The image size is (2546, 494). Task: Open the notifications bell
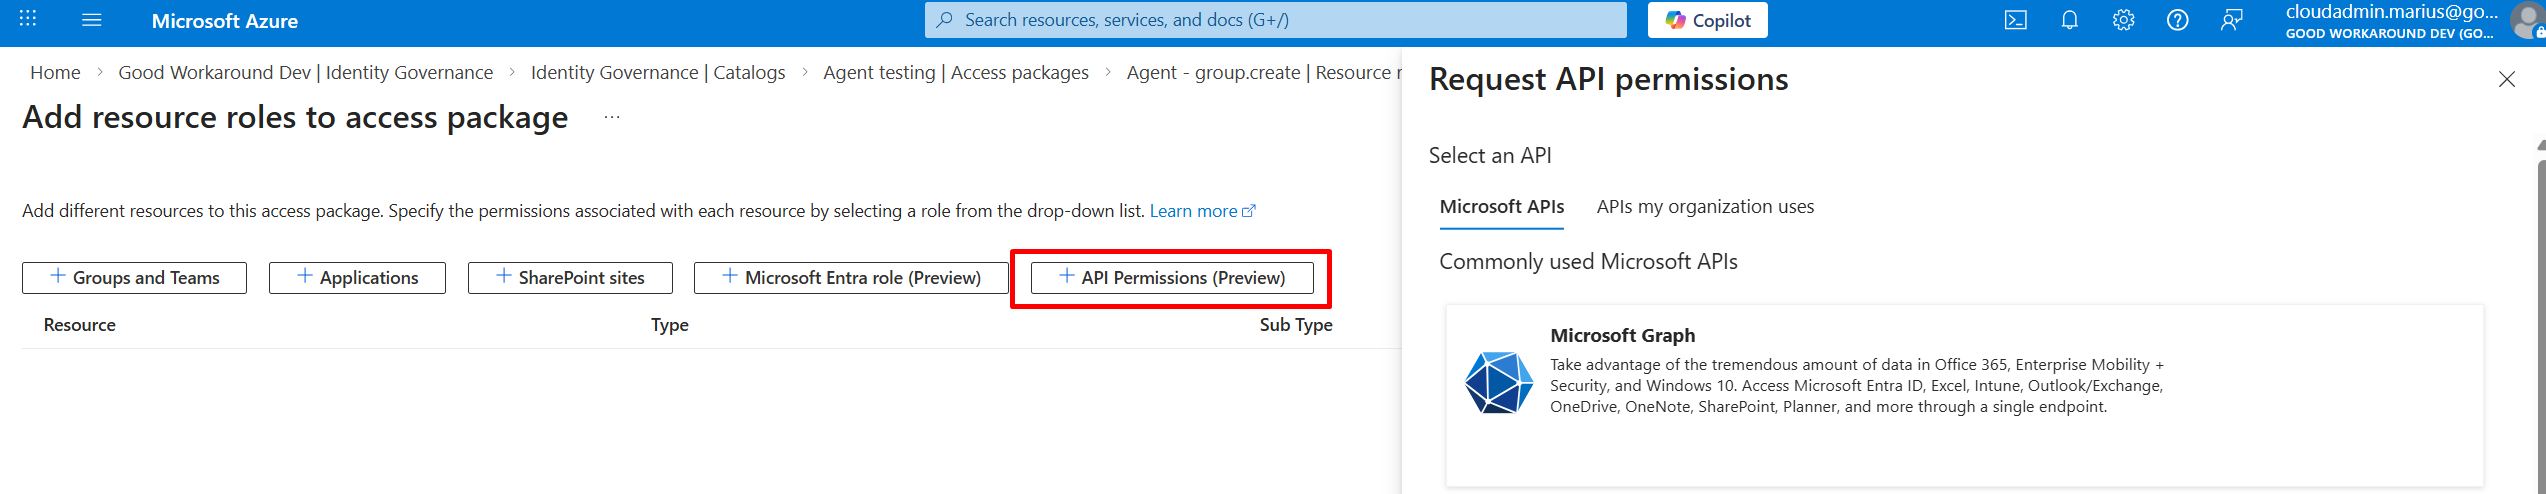tap(2069, 20)
